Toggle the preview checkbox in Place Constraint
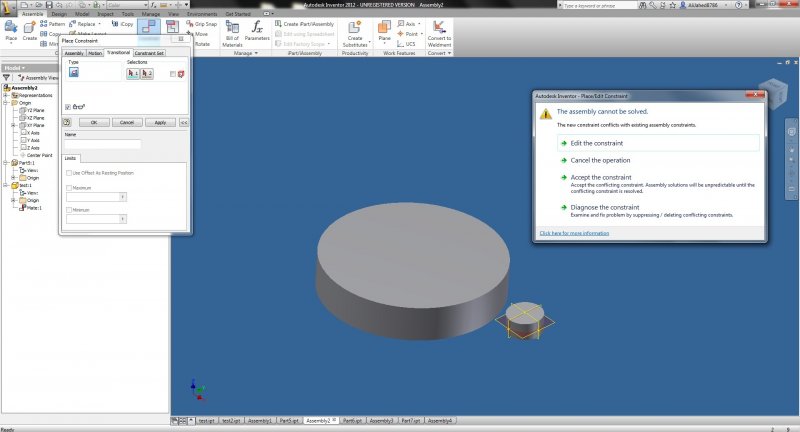Screen dimensions: 800x432 tap(68, 106)
